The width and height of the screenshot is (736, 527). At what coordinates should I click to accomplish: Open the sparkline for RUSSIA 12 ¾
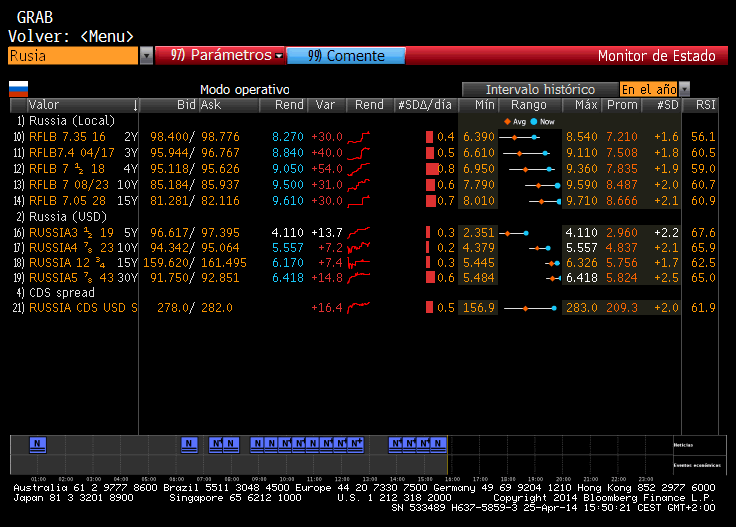[x=359, y=263]
